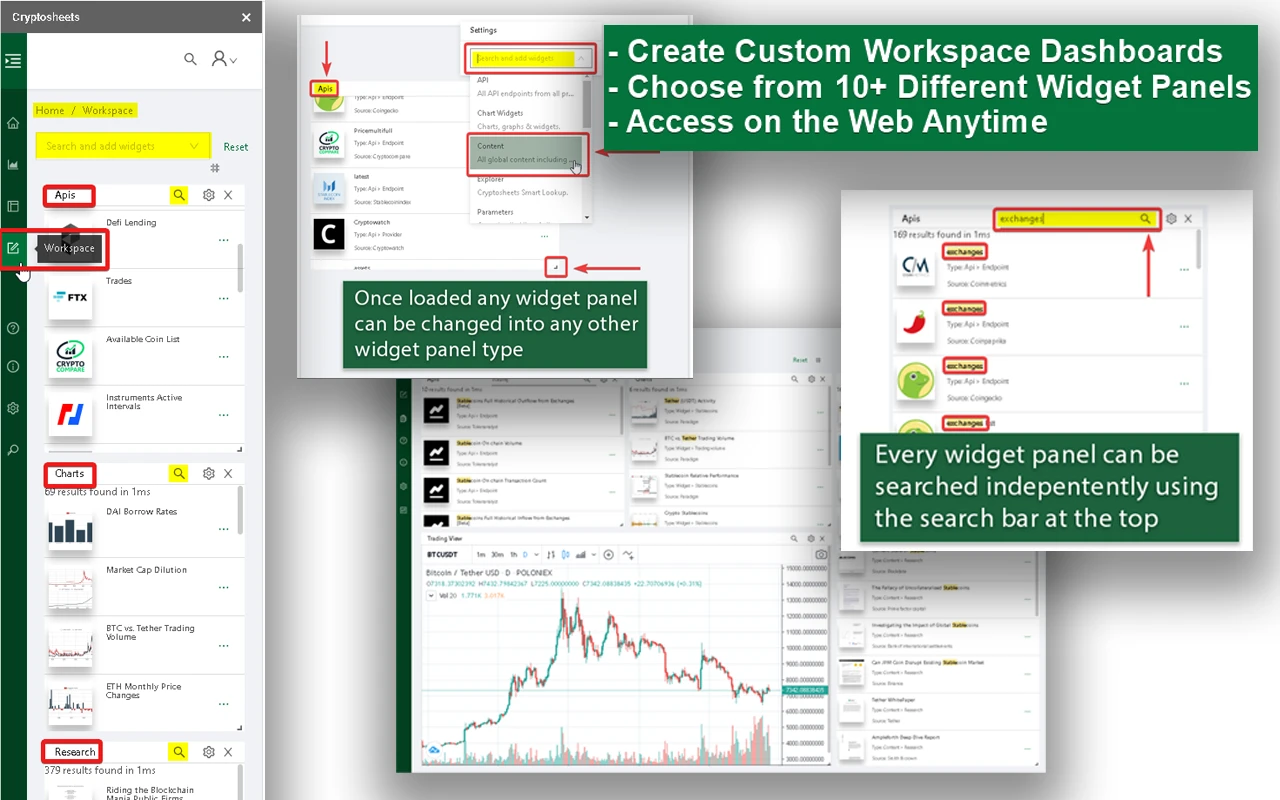Choose Explorer in the dropdown list
Image resolution: width=1280 pixels, height=800 pixels.
[x=524, y=185]
